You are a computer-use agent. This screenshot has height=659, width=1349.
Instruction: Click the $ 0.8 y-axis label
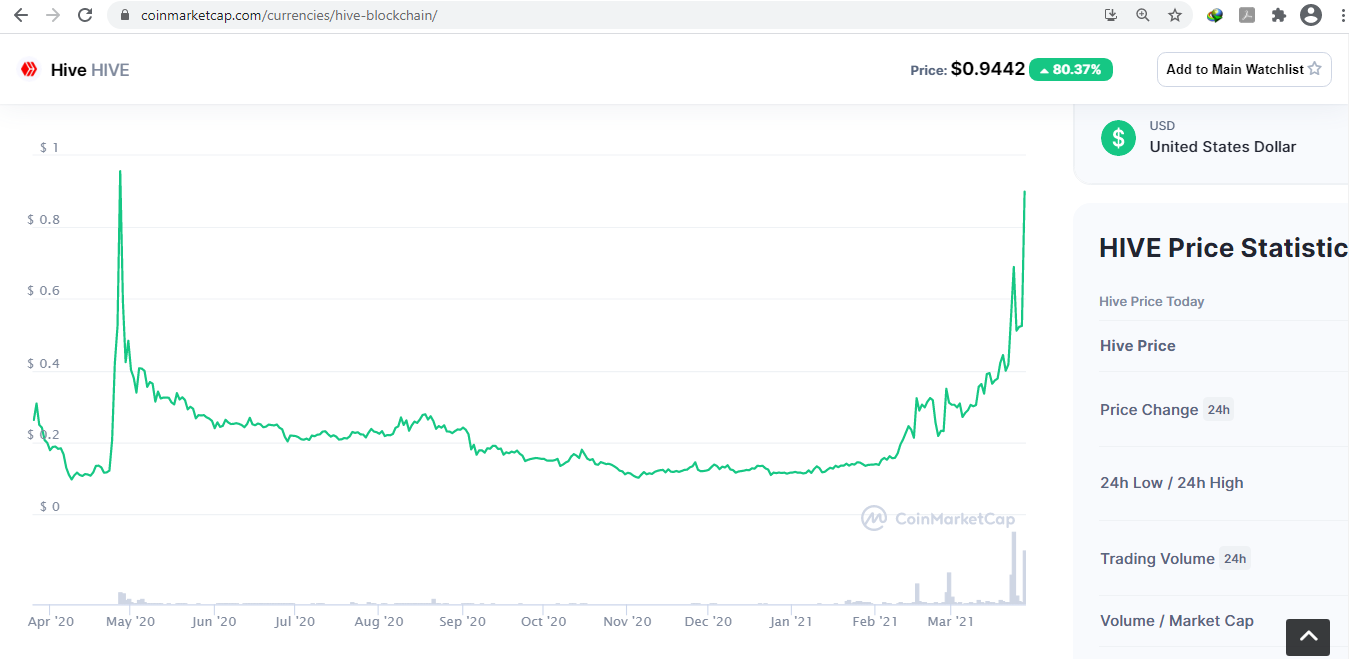[x=43, y=220]
